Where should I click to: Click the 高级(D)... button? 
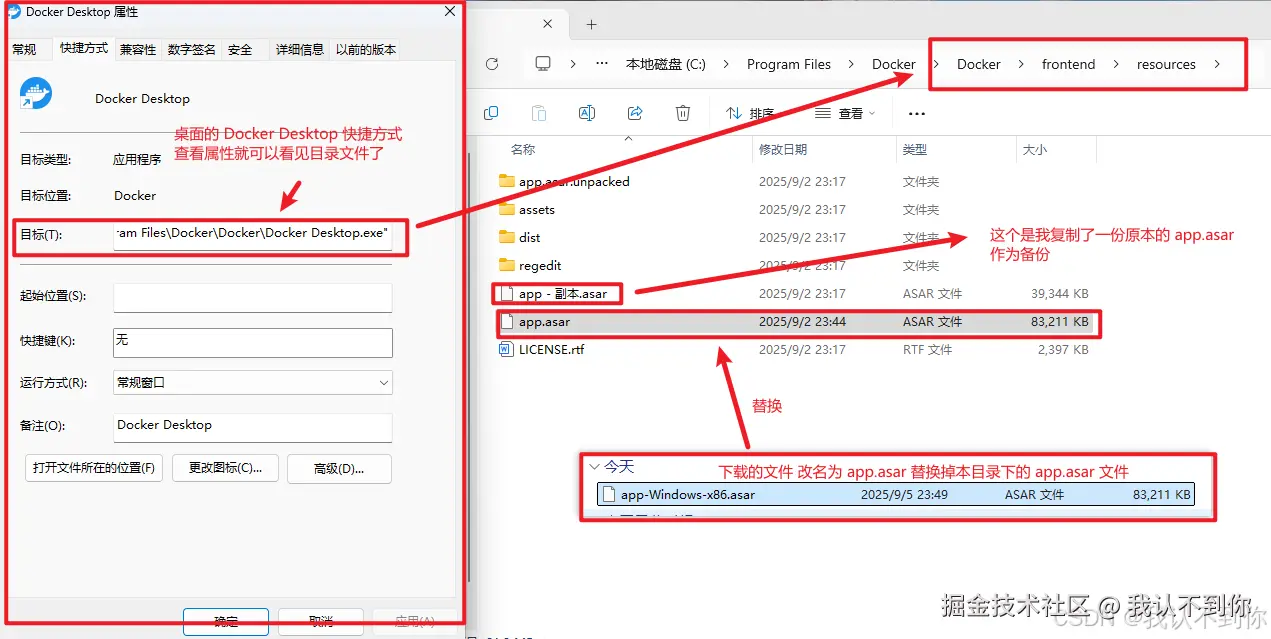pos(339,468)
